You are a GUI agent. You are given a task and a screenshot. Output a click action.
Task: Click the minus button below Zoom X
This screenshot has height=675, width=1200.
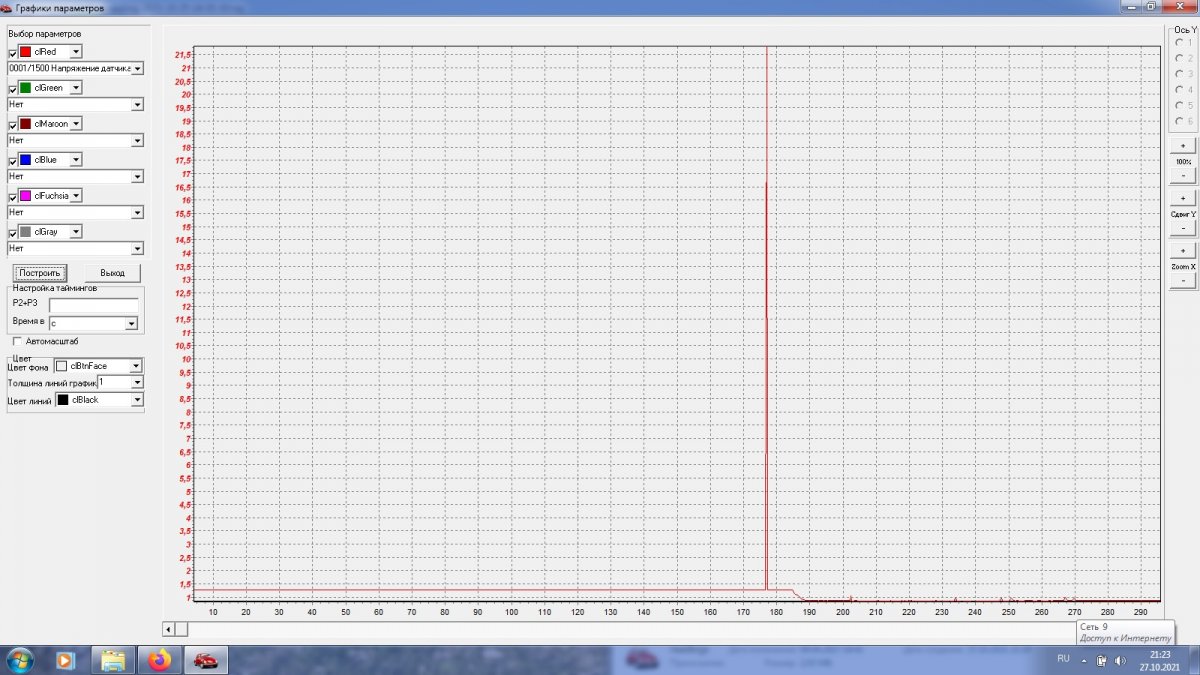pos(1182,282)
